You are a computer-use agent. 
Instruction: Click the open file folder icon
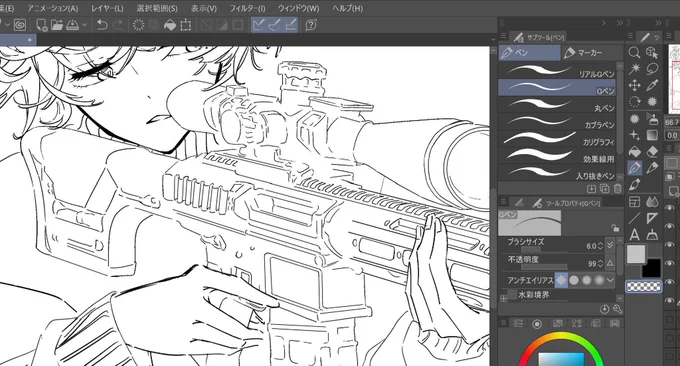click(x=57, y=25)
